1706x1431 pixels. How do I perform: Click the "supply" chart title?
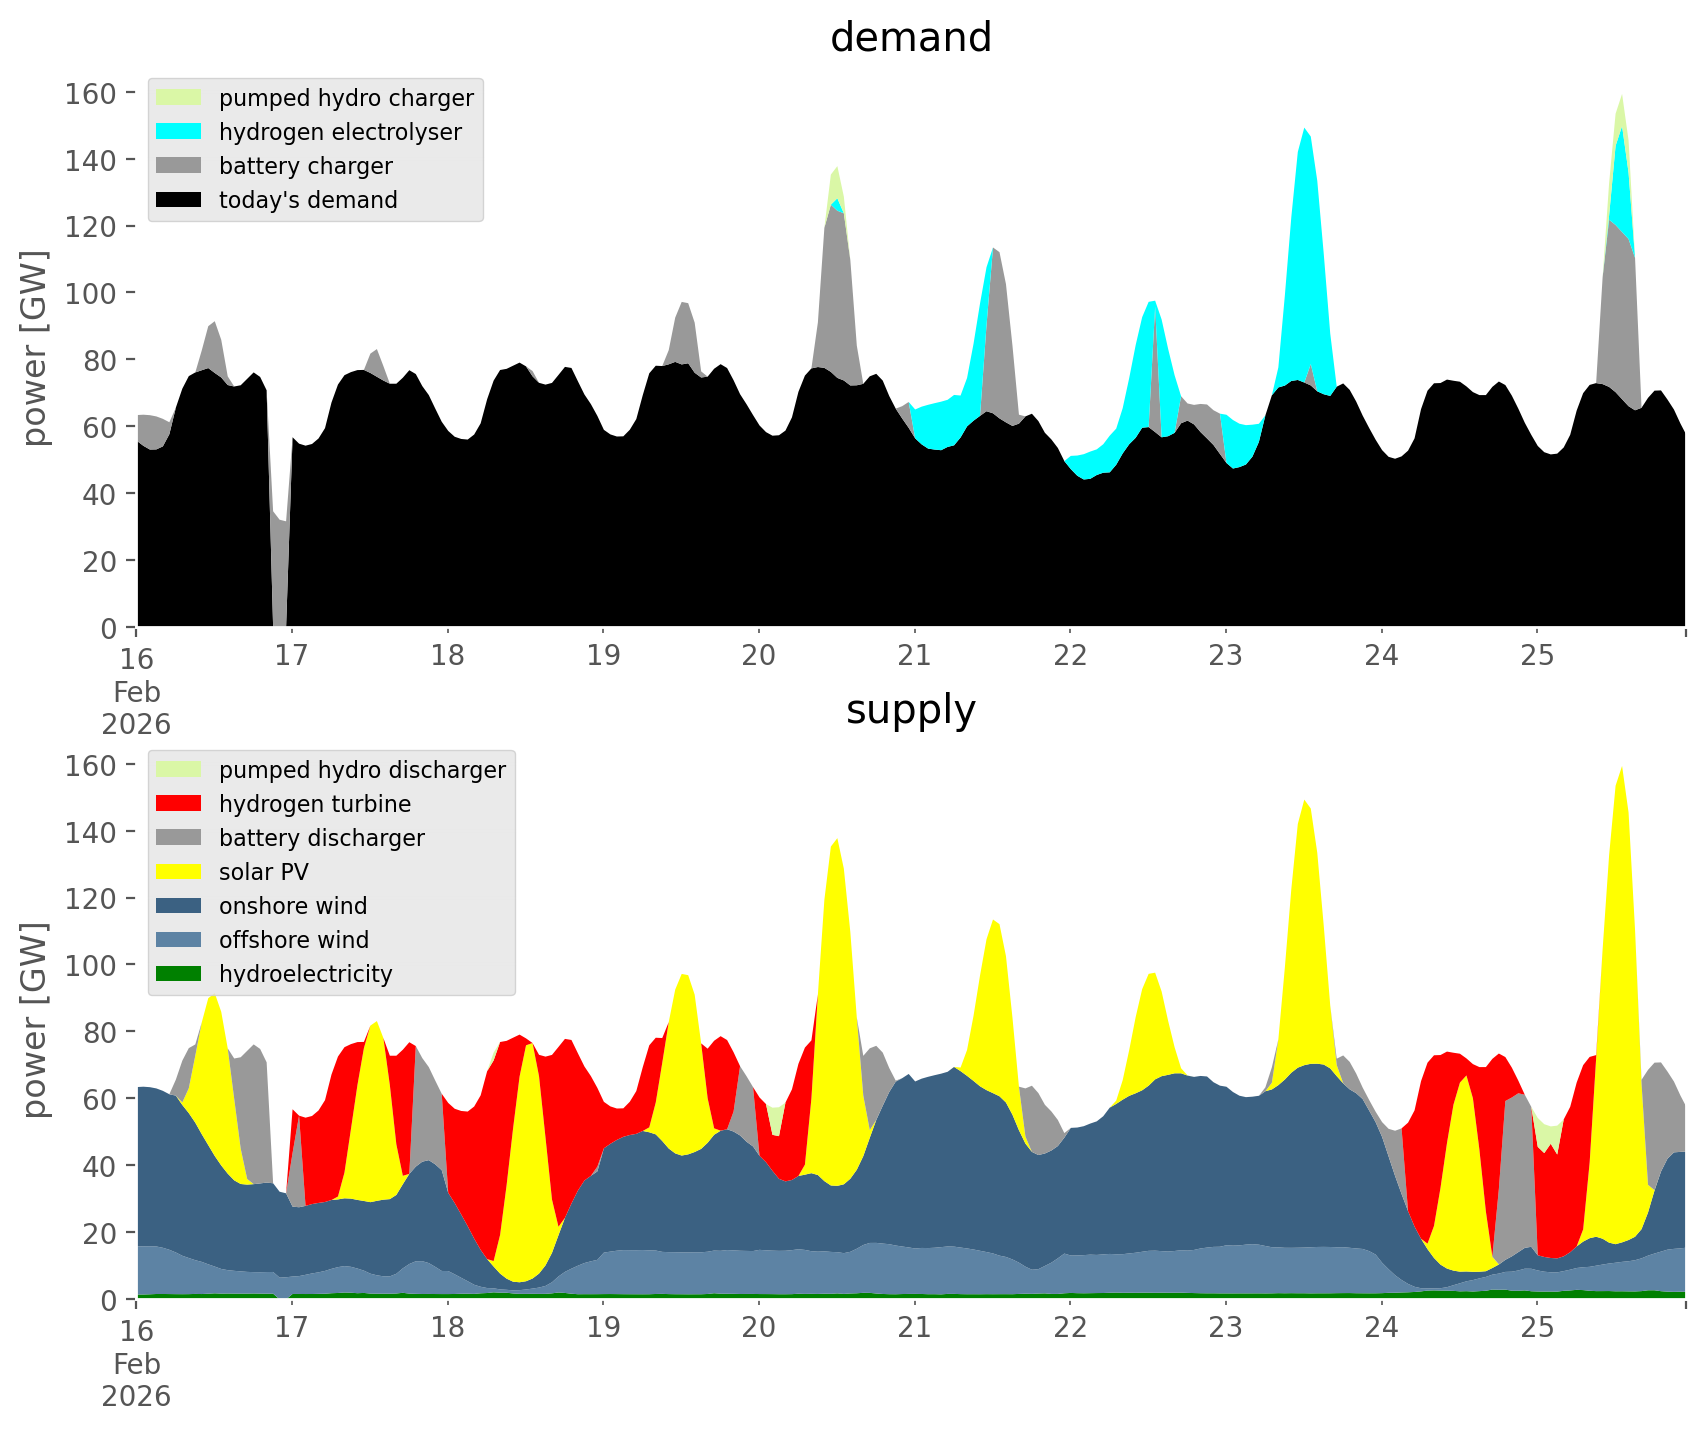[x=910, y=710]
